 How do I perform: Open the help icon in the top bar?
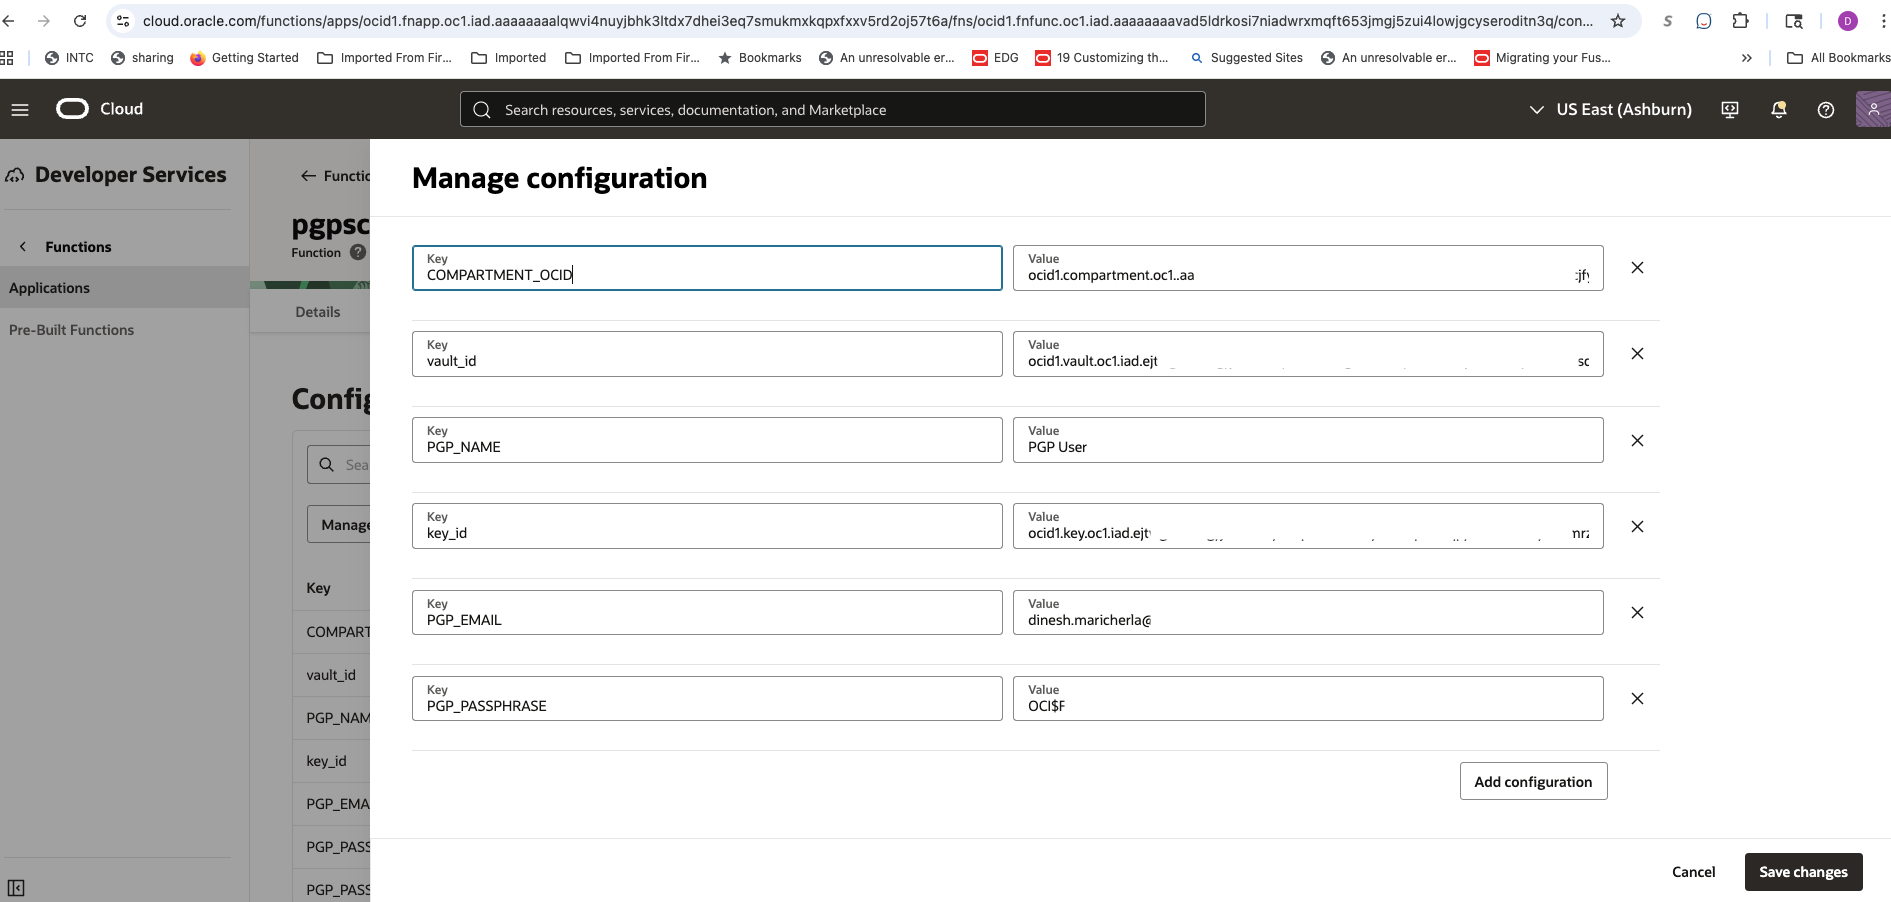tap(1825, 110)
